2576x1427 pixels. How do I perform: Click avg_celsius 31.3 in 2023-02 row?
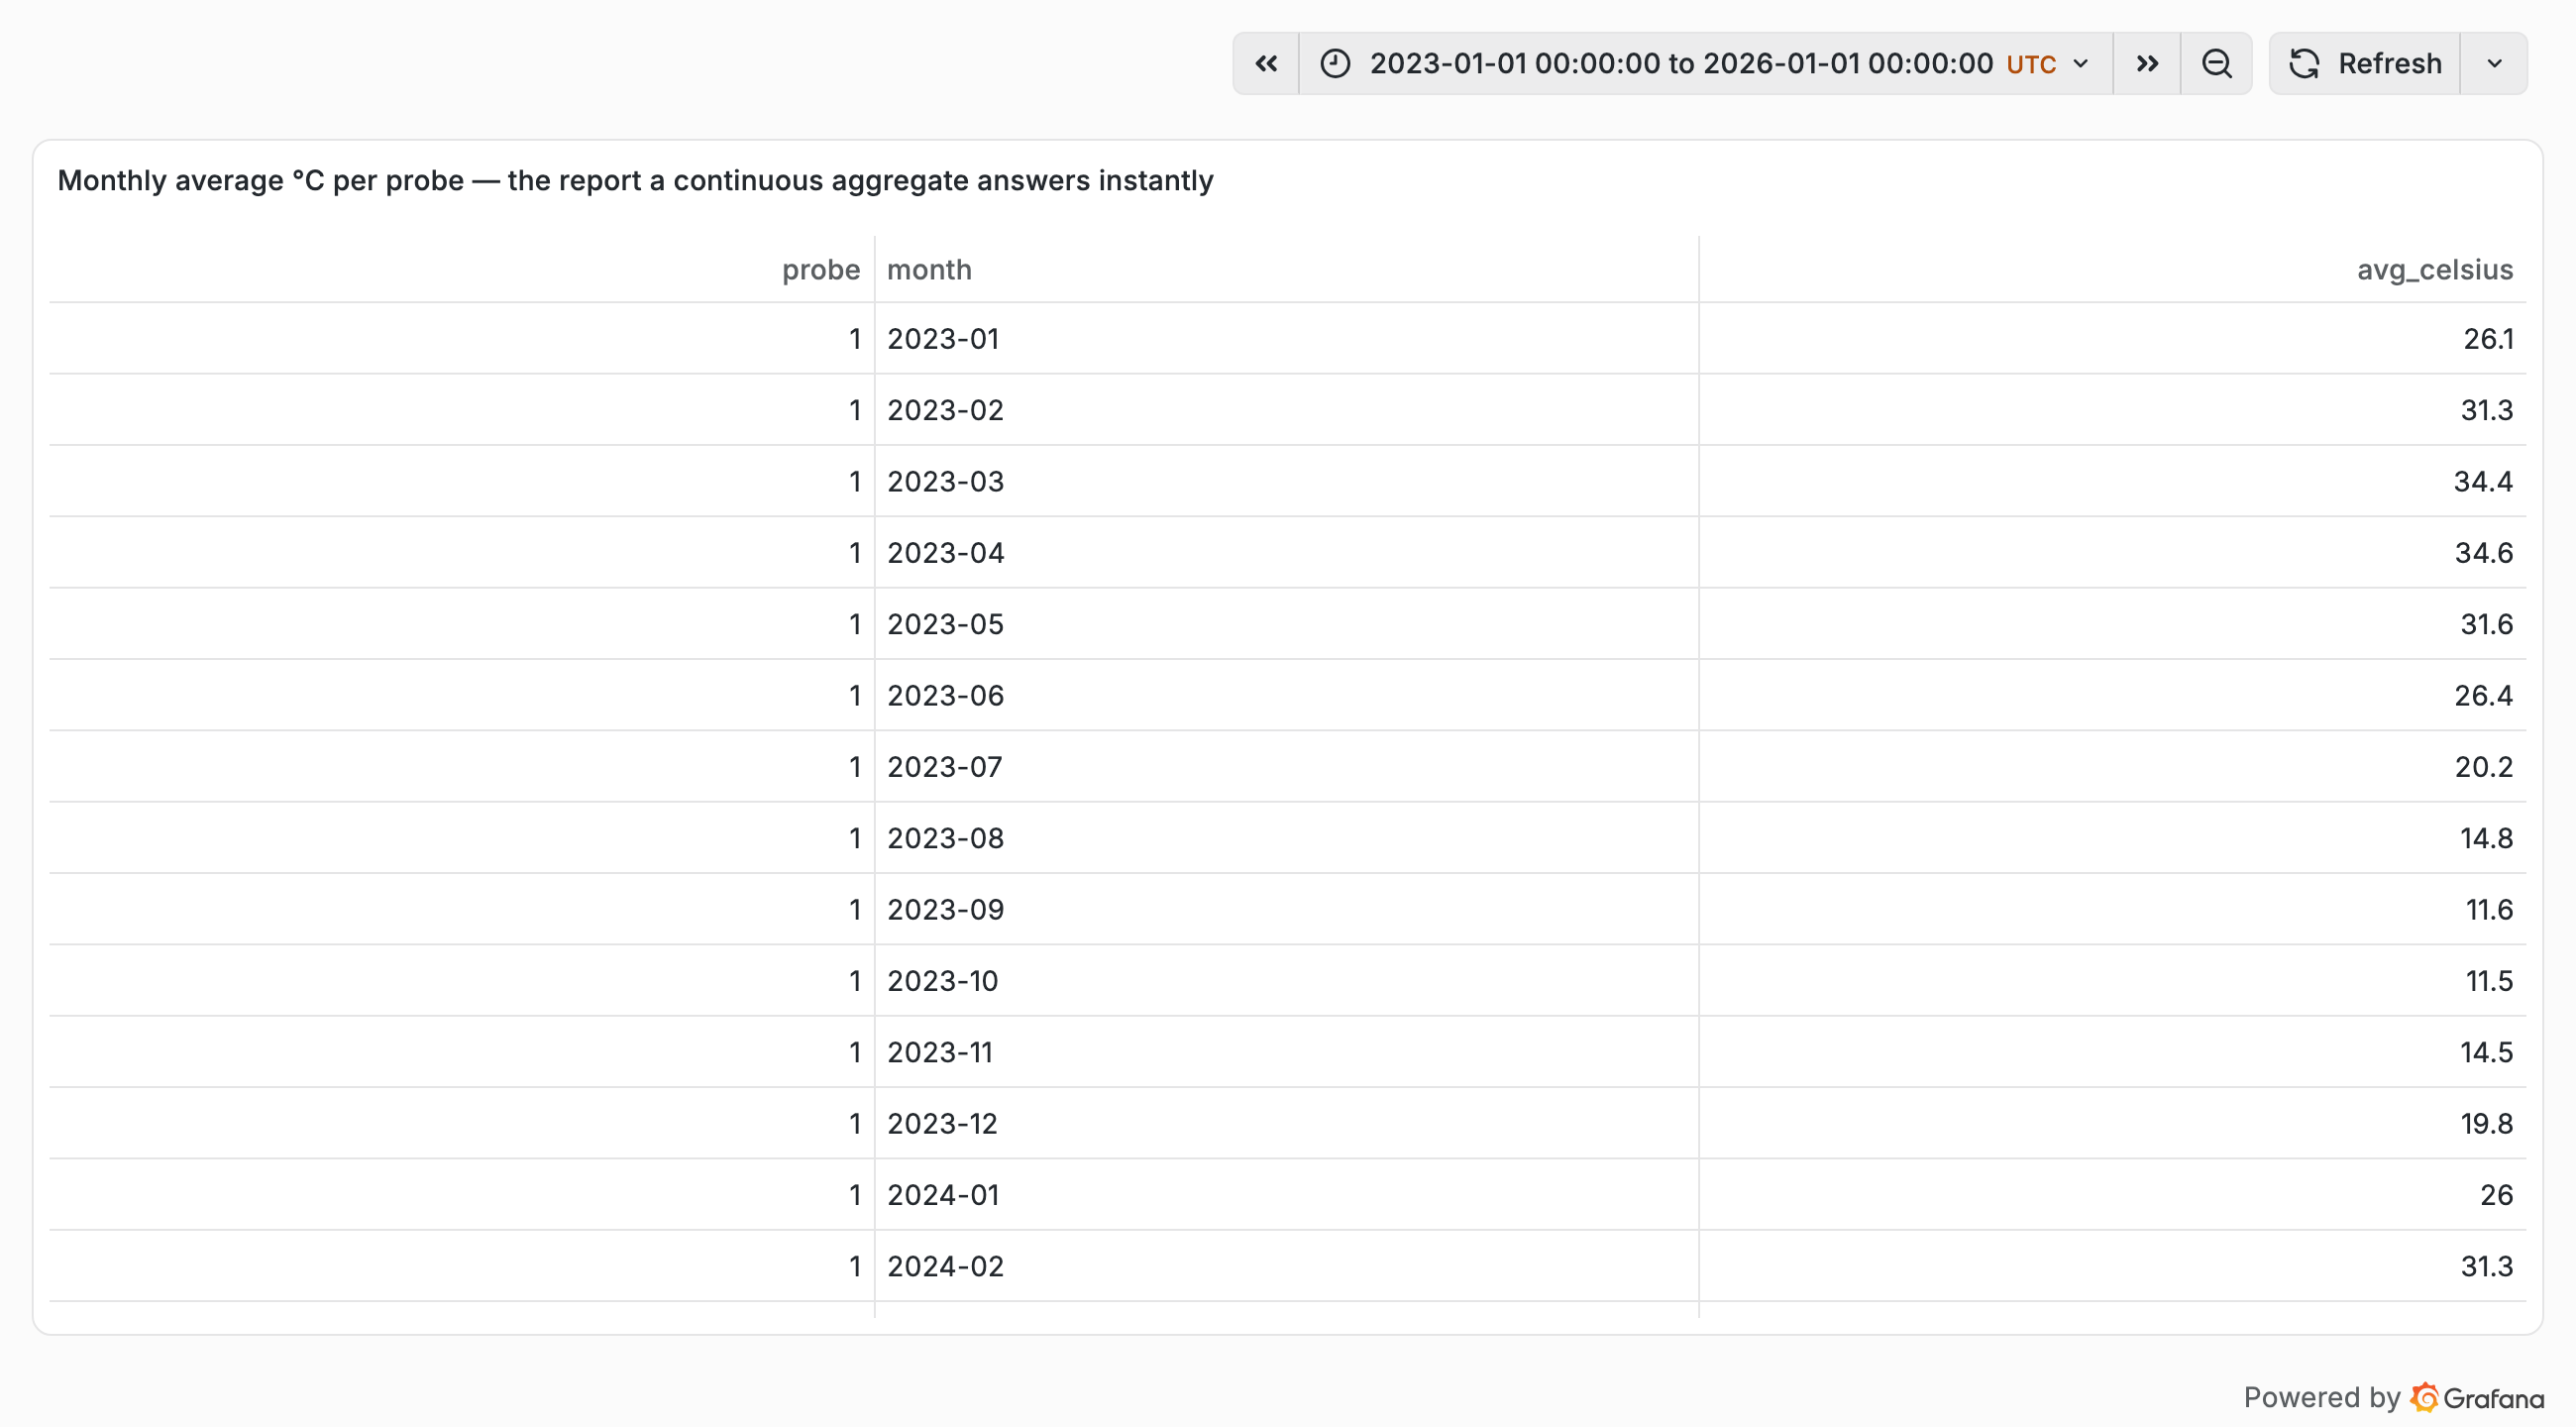(x=2486, y=410)
